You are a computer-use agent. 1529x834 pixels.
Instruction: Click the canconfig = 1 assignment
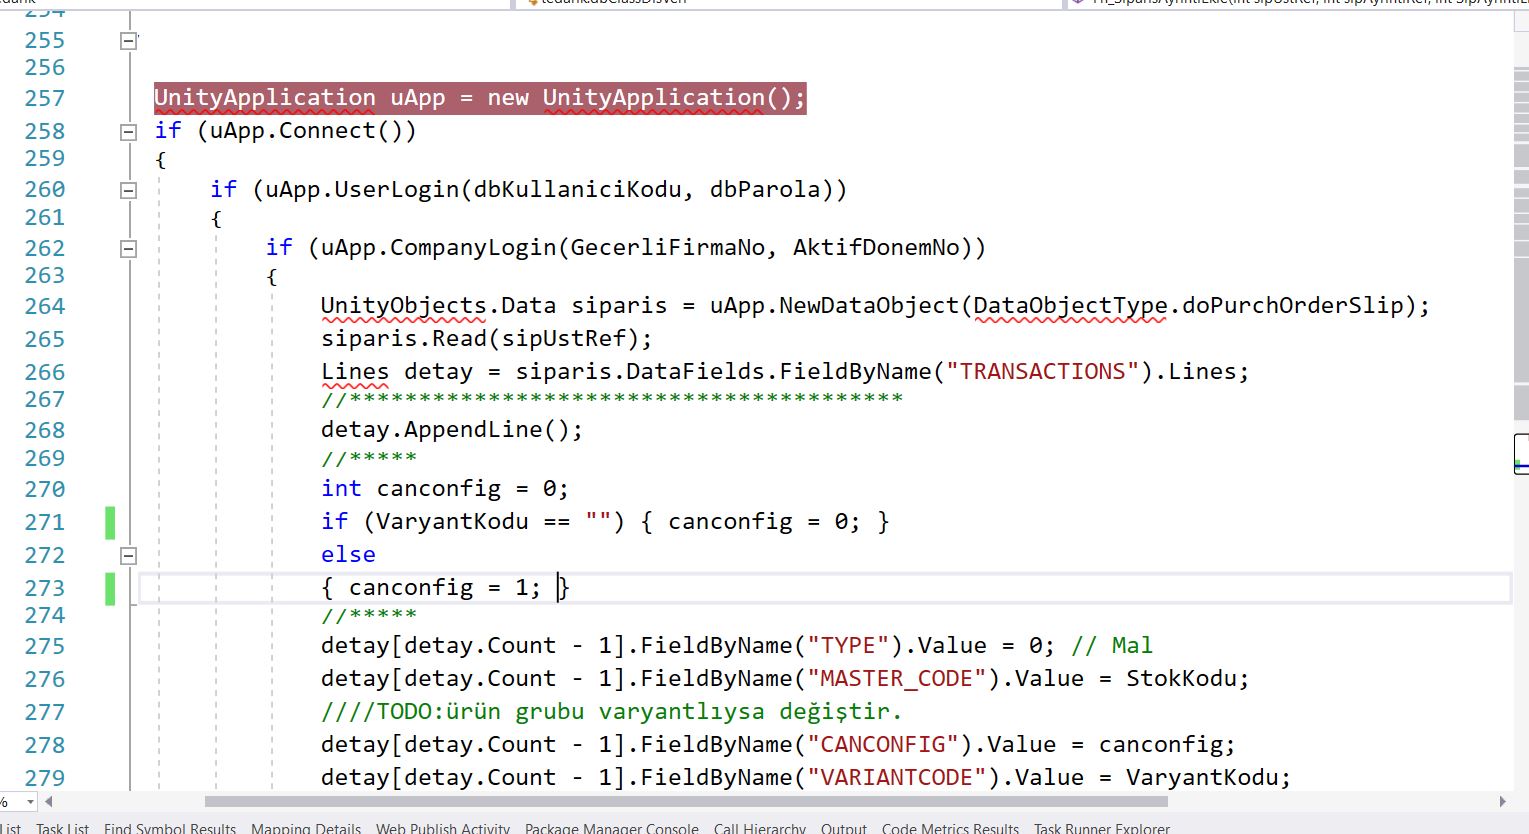[444, 588]
